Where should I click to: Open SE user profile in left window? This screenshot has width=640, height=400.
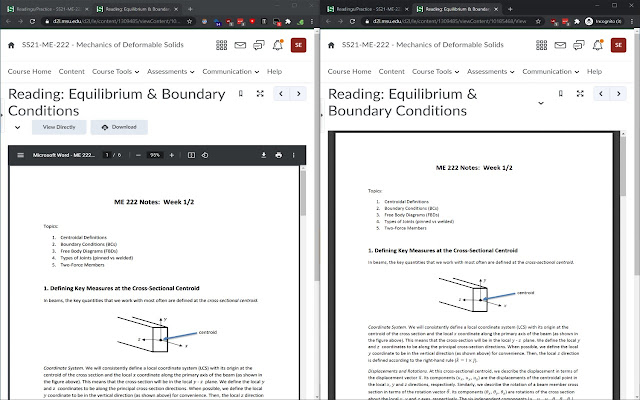[298, 45]
